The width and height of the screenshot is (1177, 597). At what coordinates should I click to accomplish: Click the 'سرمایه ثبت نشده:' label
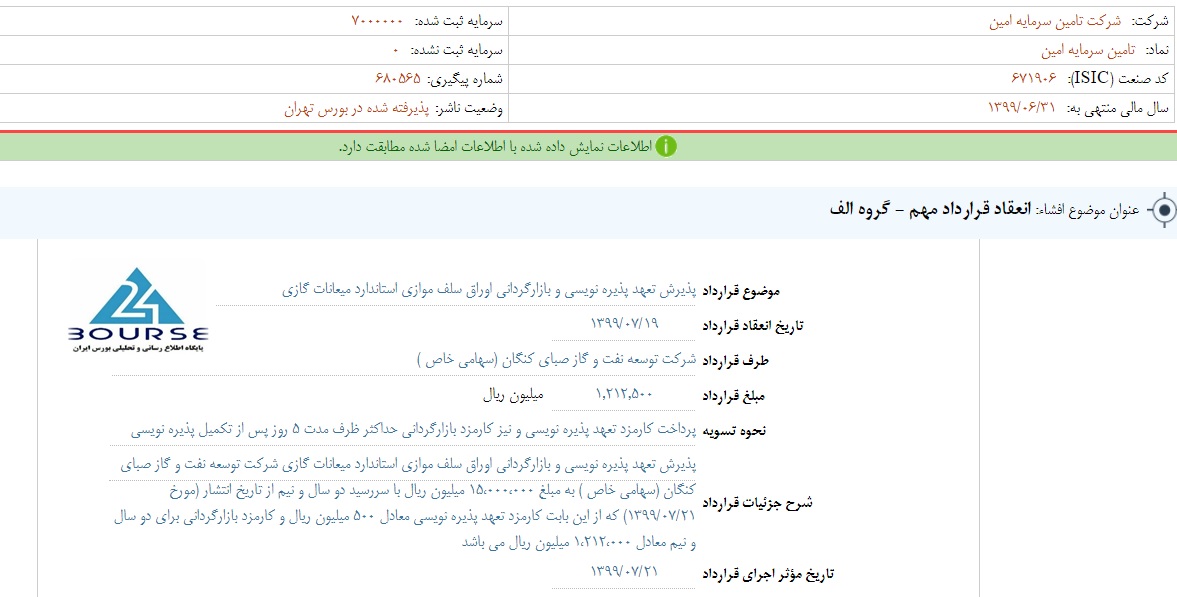click(456, 50)
